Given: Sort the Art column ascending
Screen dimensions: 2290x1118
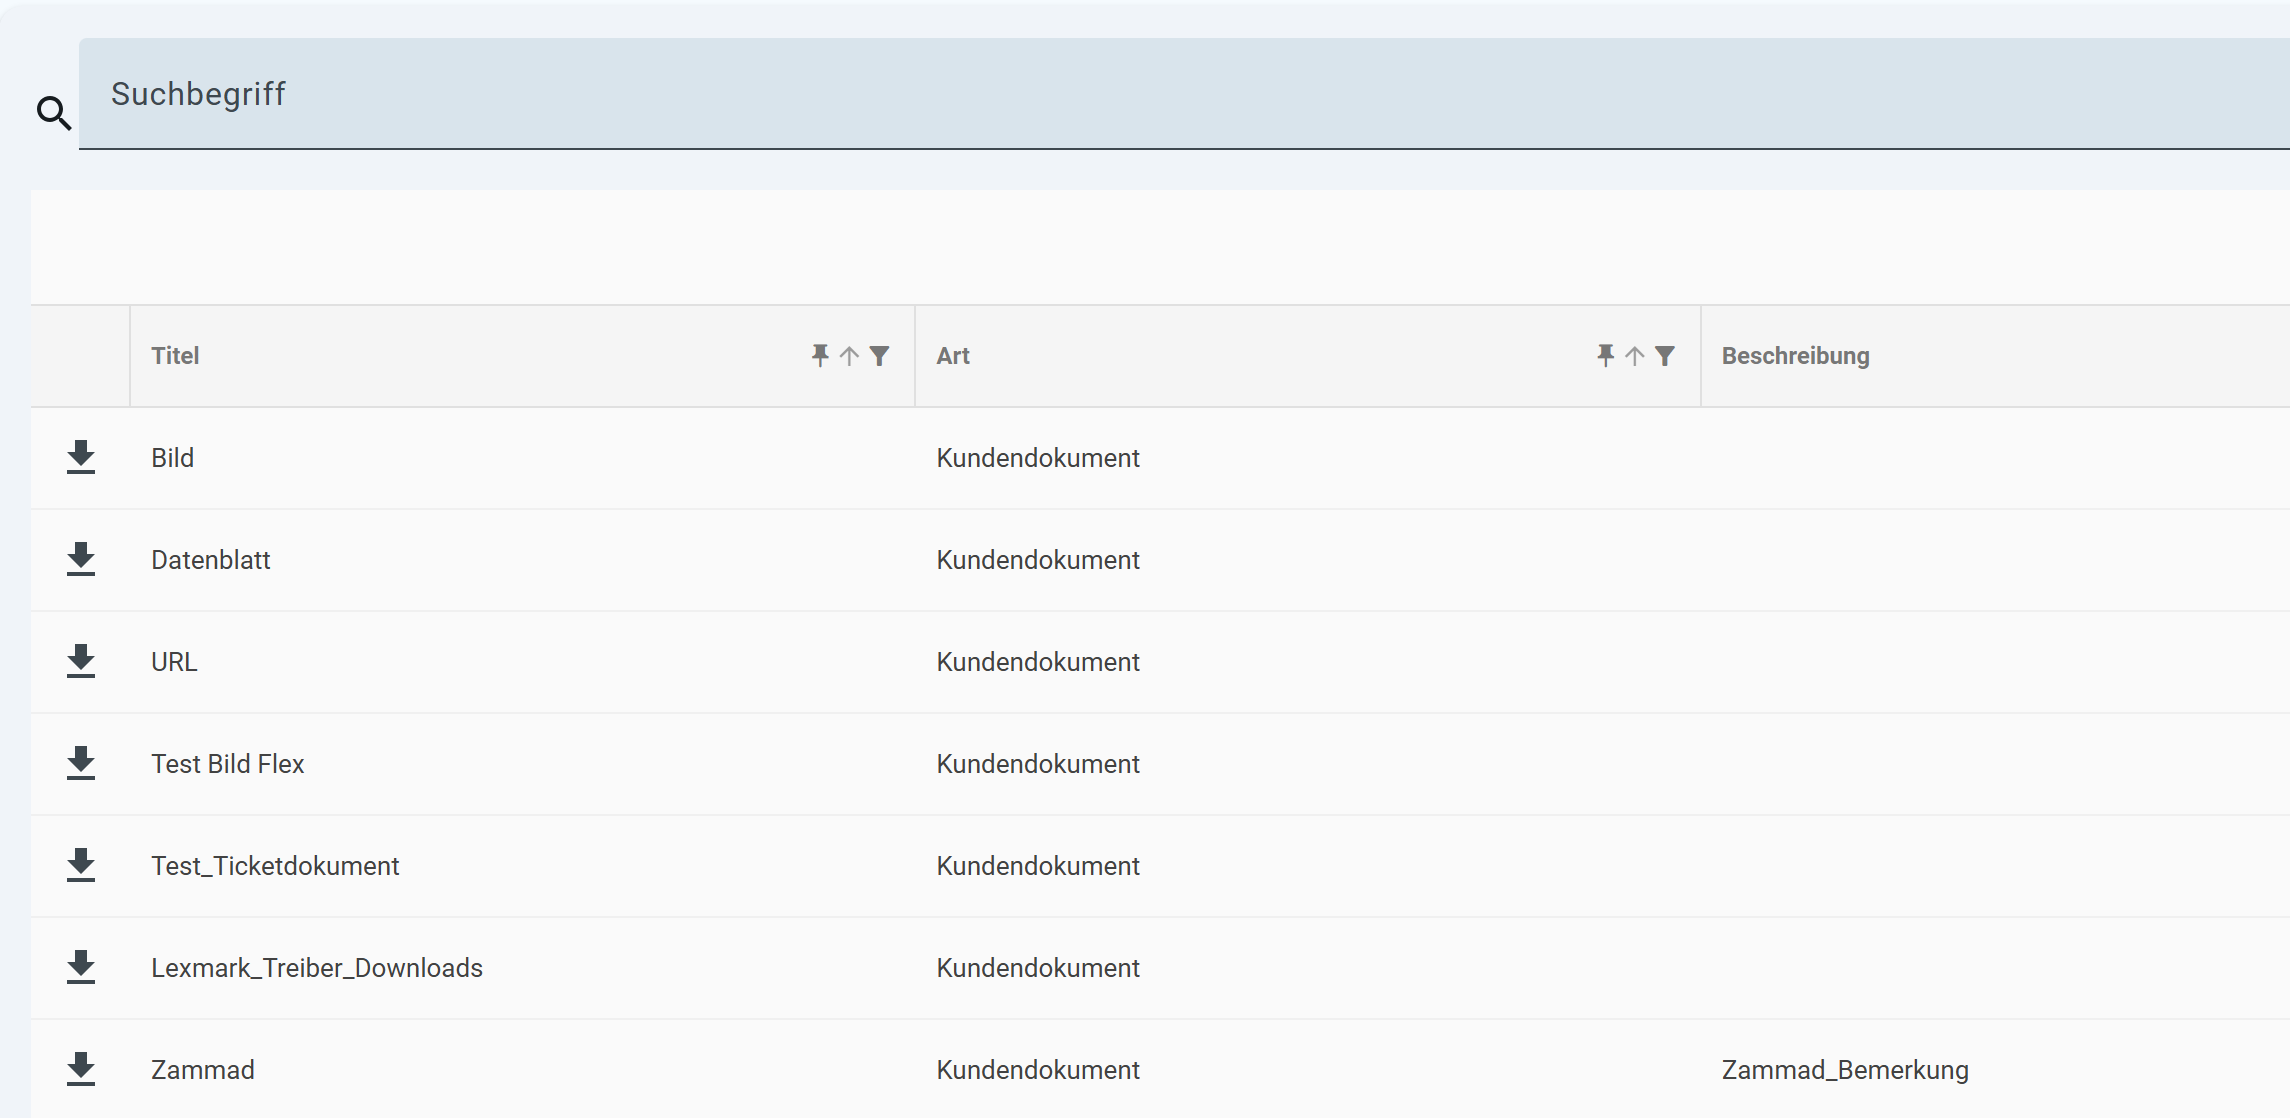Looking at the screenshot, I should [1634, 356].
